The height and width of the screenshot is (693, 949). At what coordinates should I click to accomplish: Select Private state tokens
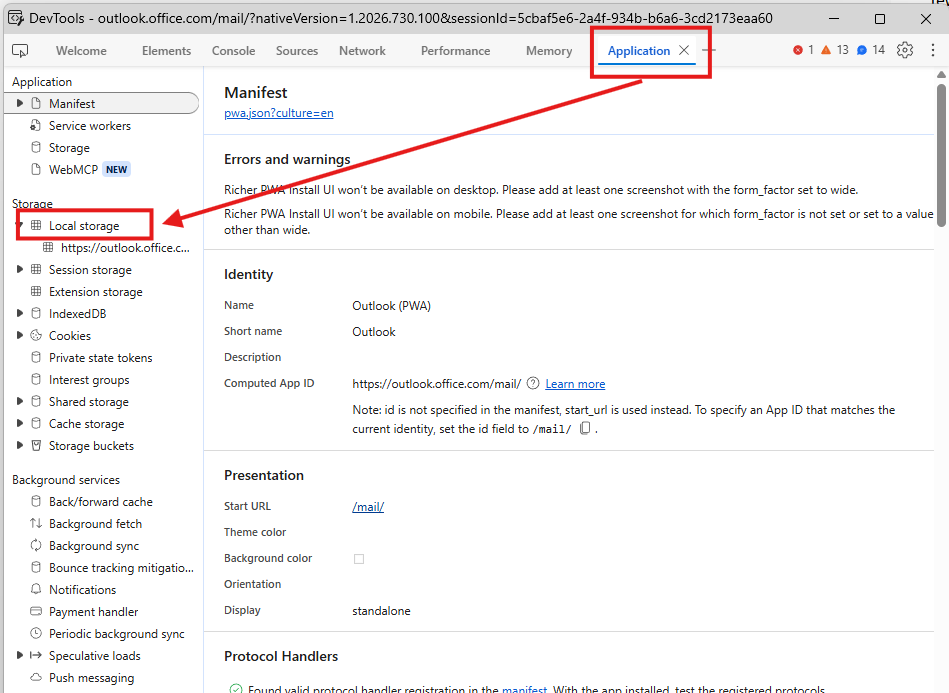100,358
